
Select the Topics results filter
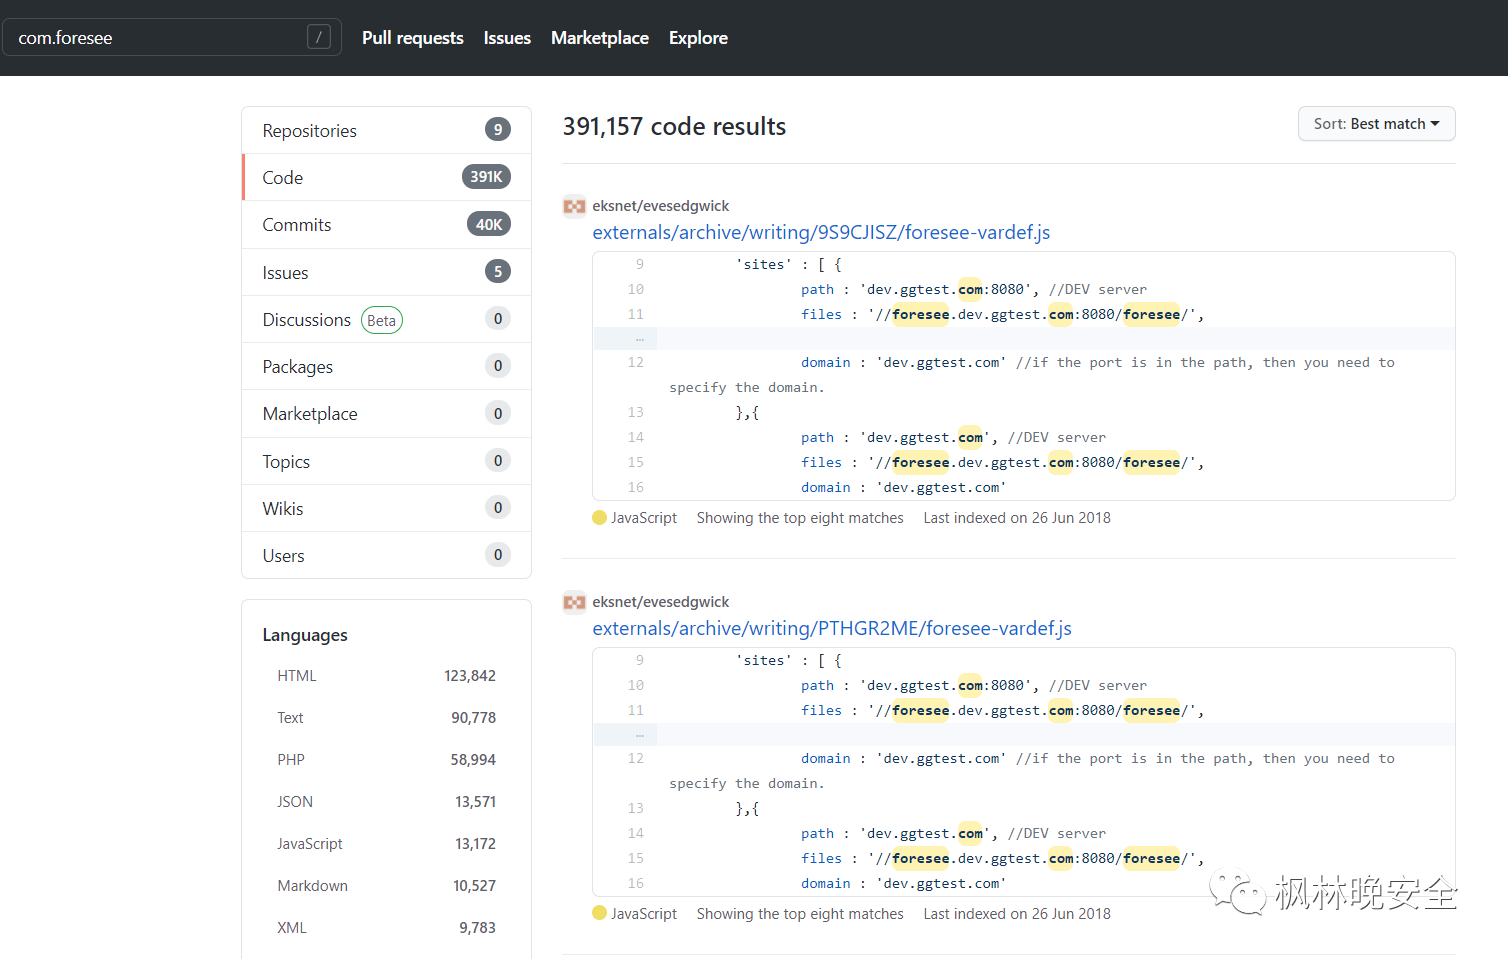click(386, 461)
